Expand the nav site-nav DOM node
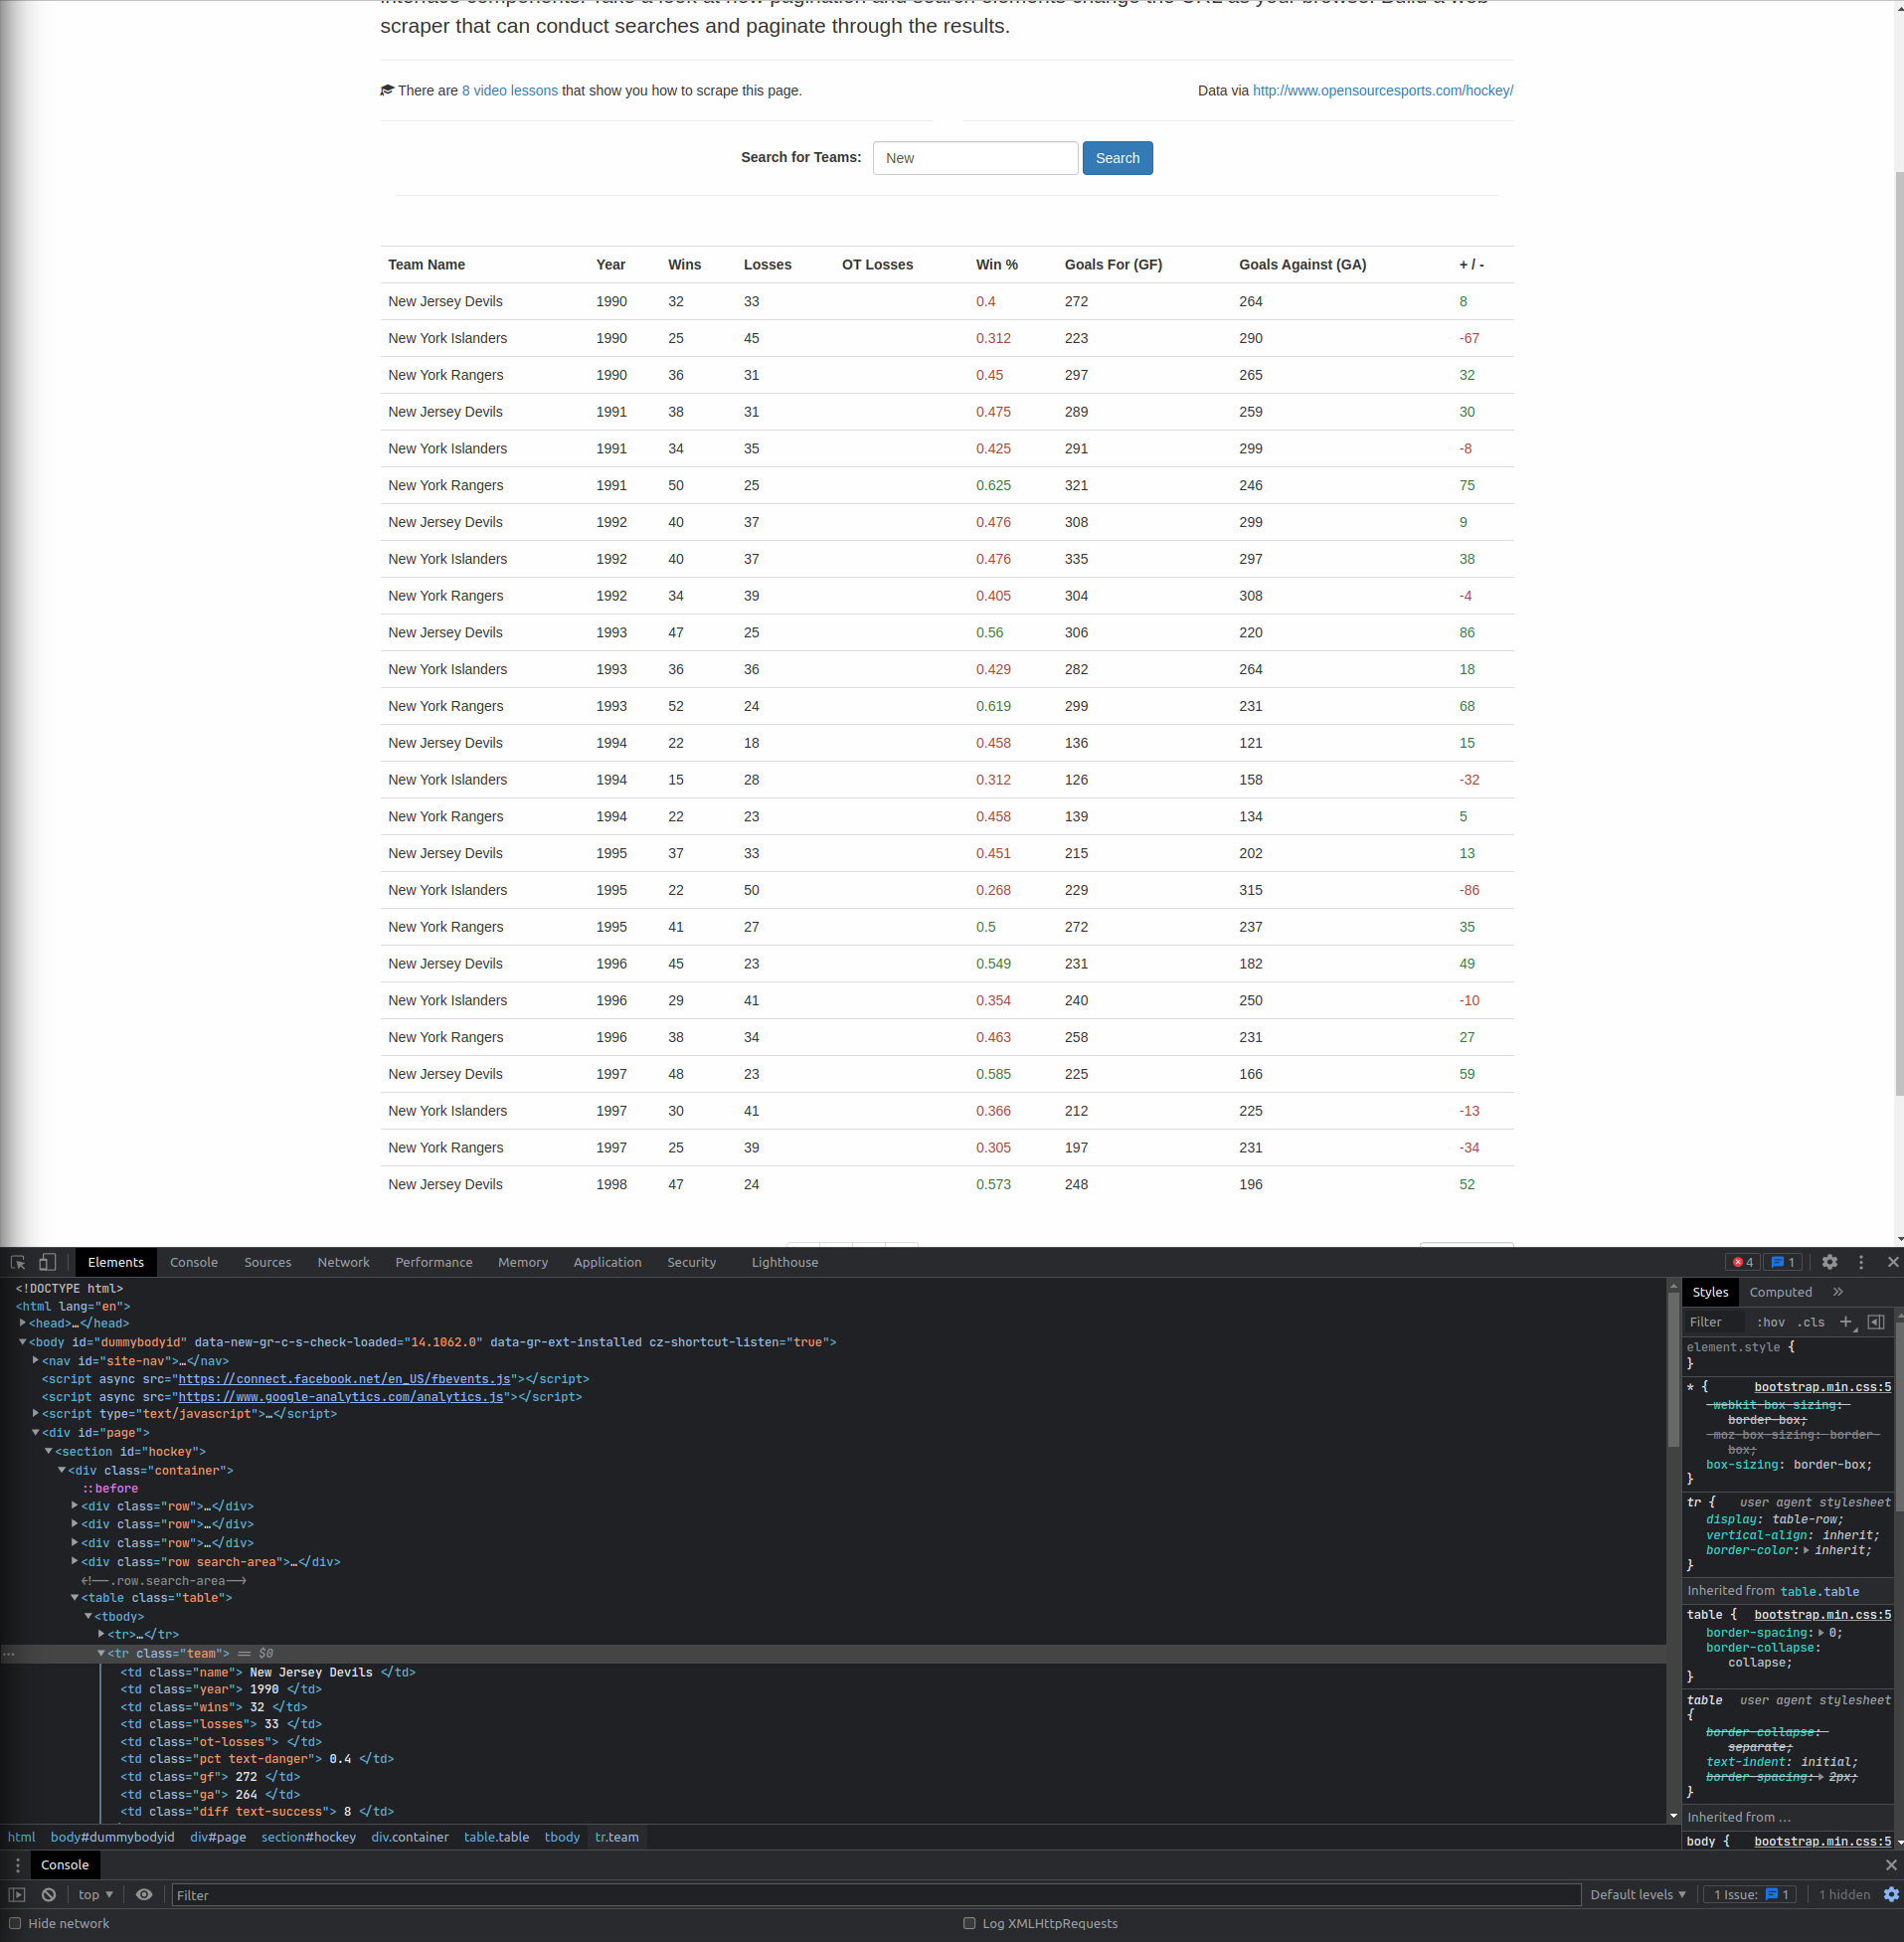Viewport: 1904px width, 1942px height. pos(35,1361)
